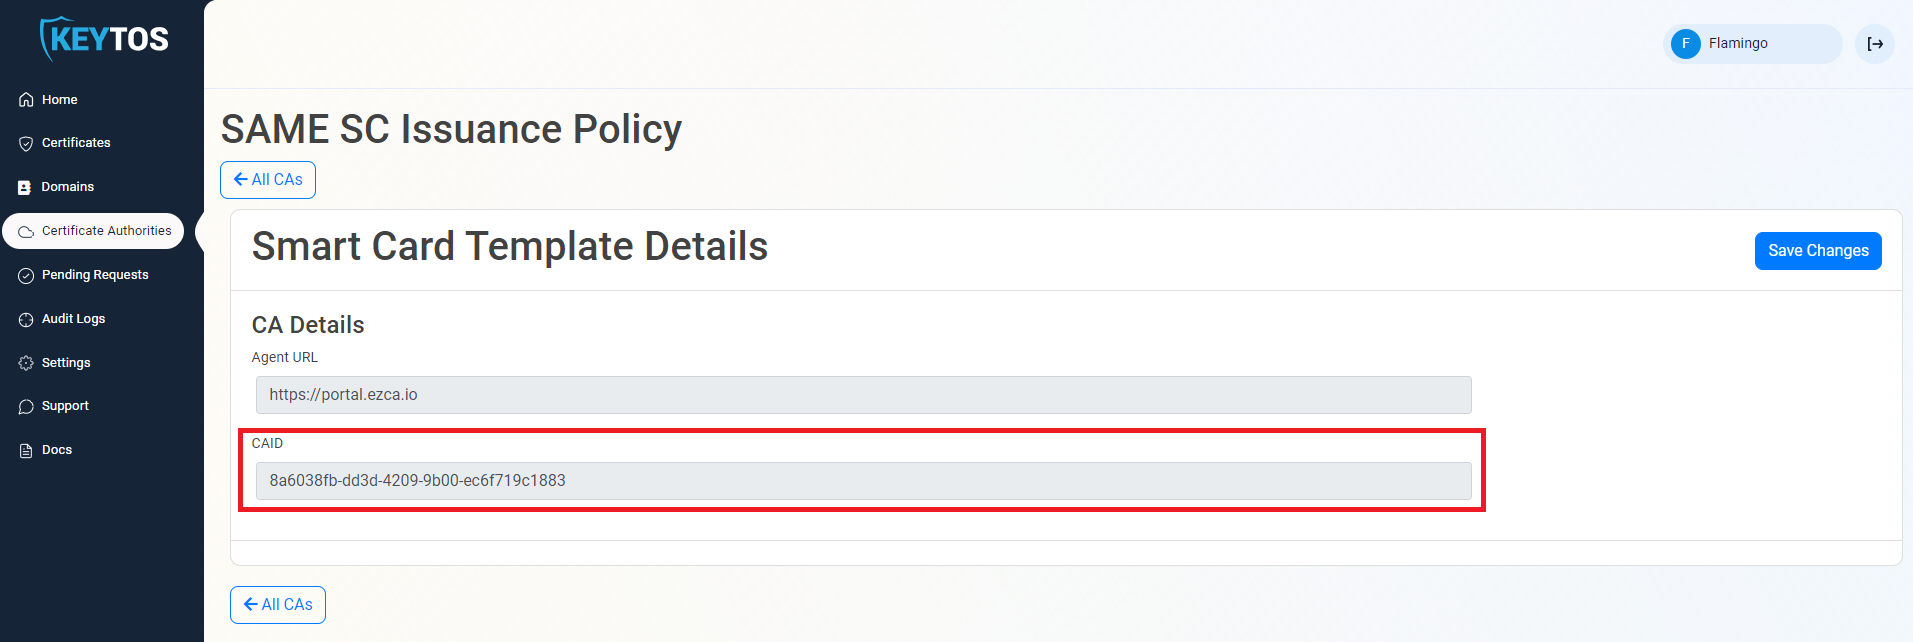The image size is (1913, 642).
Task: Click the CAID text field
Action: point(863,481)
